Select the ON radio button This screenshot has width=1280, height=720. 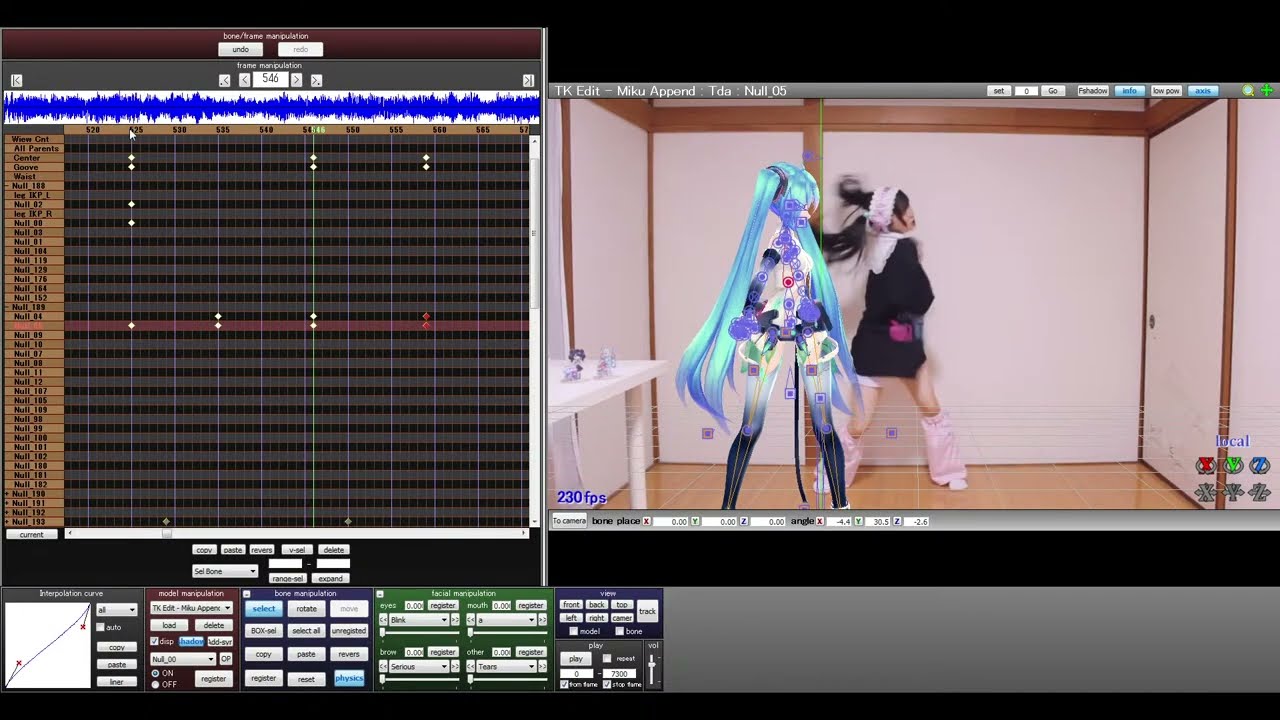click(x=155, y=674)
